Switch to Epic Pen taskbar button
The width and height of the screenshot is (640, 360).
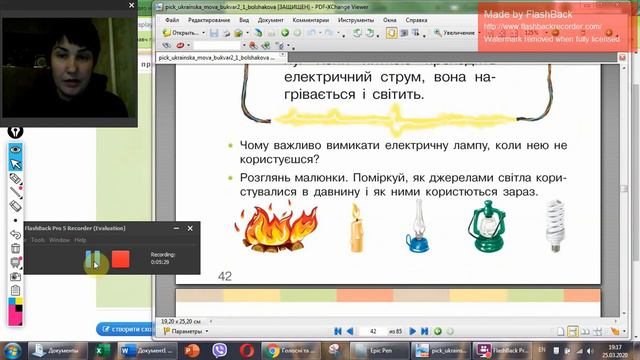pyautogui.click(x=379, y=351)
